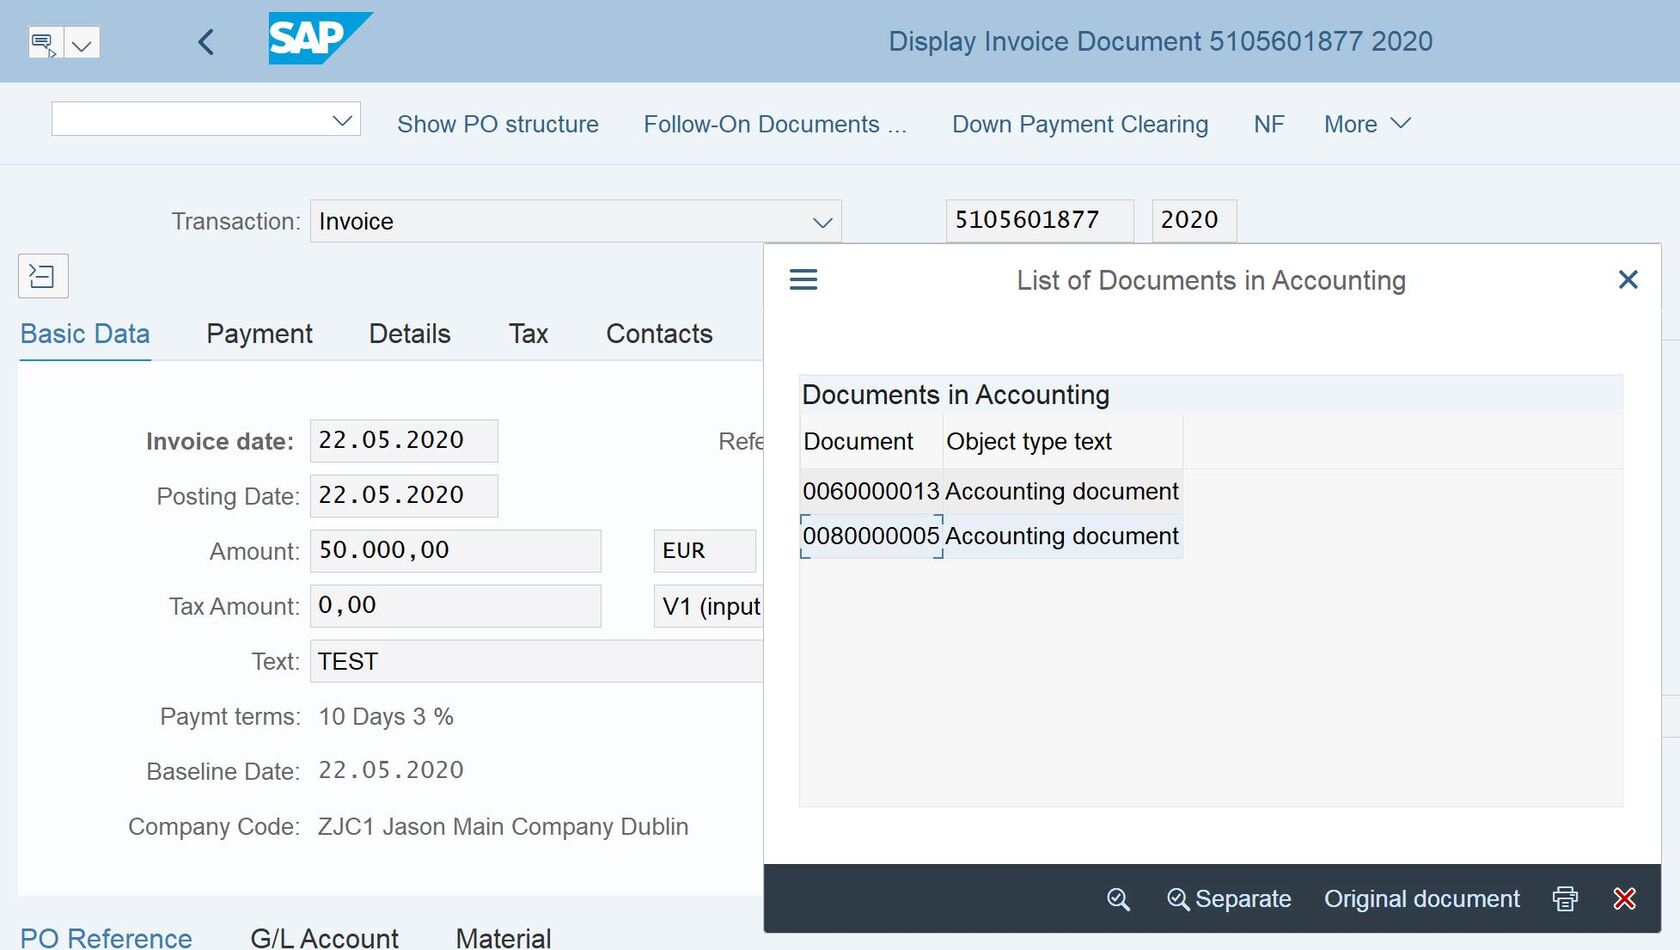Click Accounting document text for 0080000005
1680x950 pixels.
1062,537
